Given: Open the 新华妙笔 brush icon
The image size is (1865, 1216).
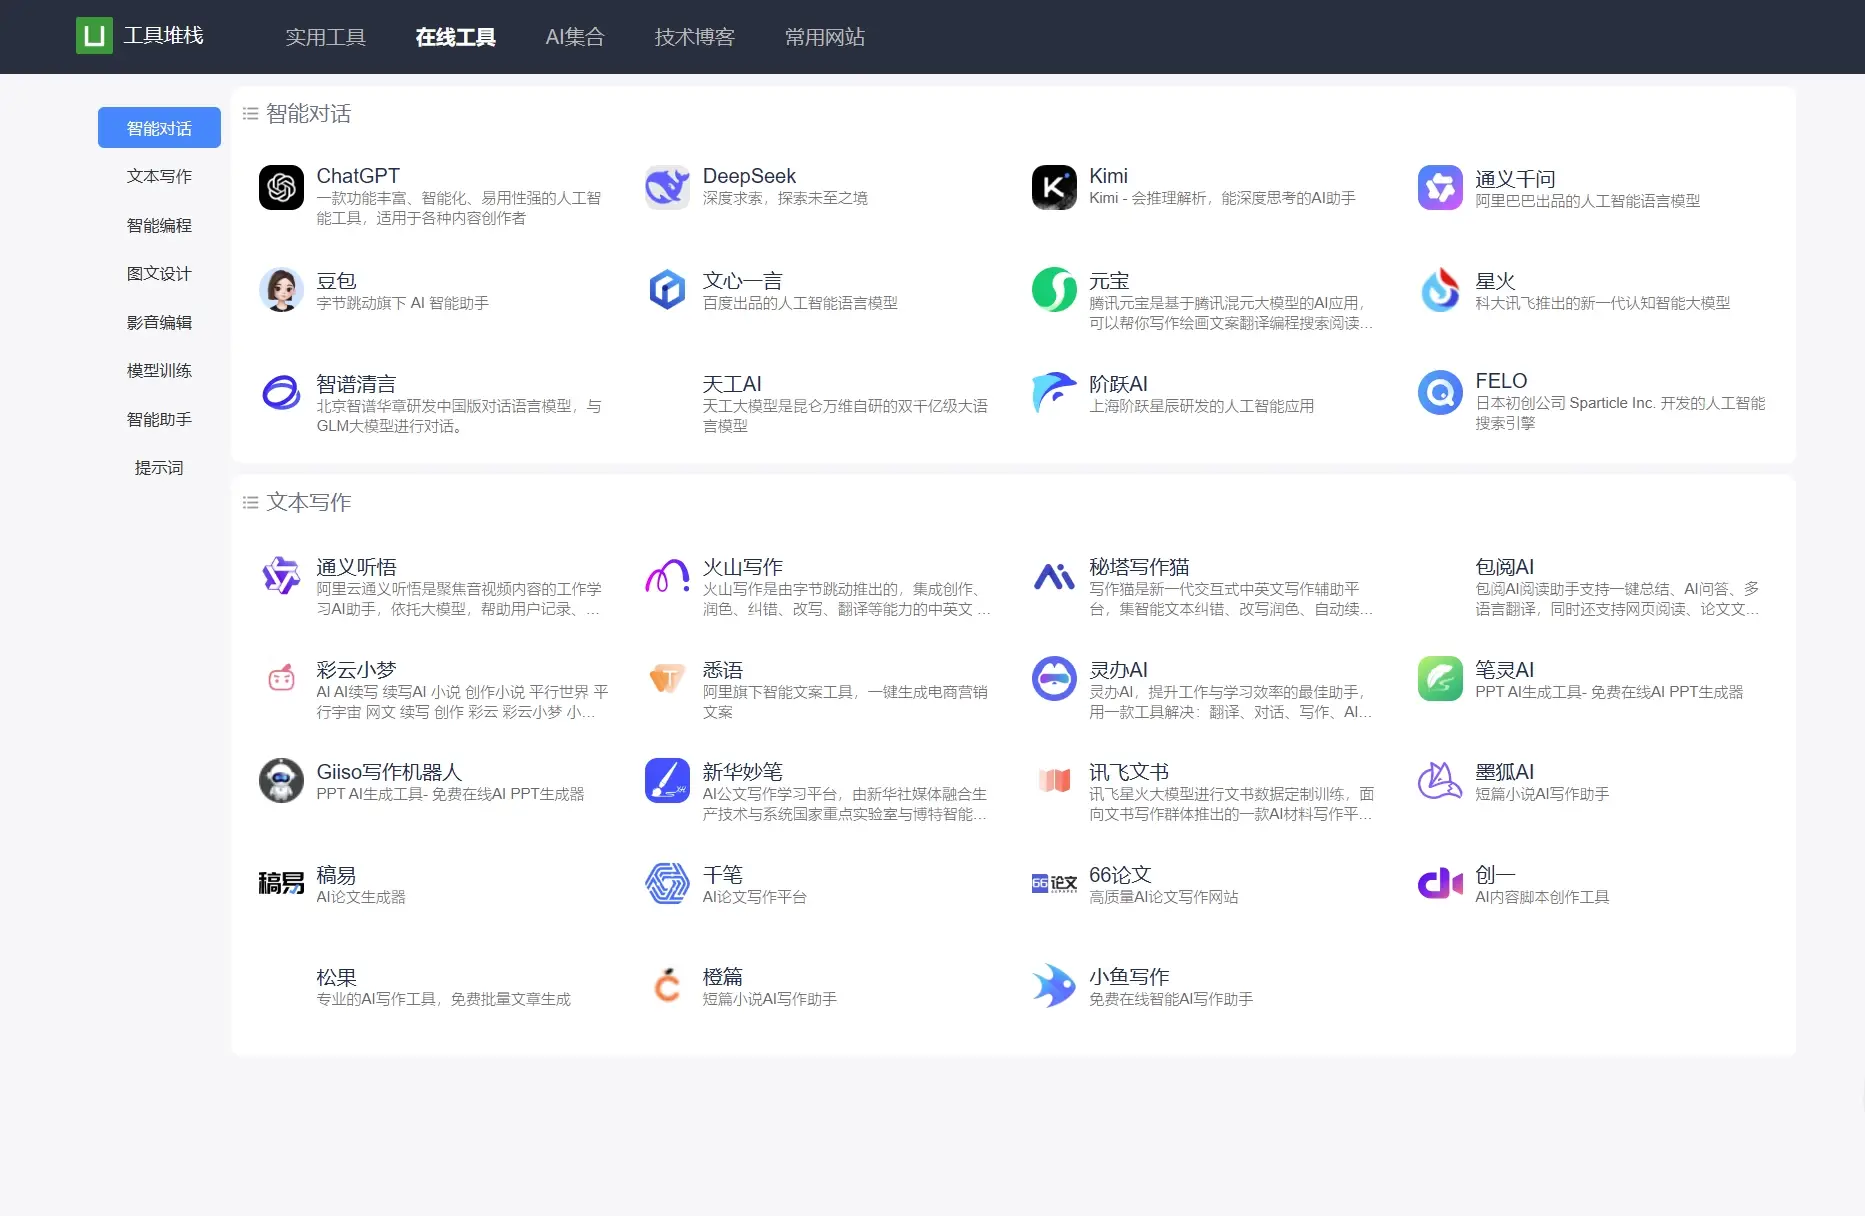Looking at the screenshot, I should 667,781.
